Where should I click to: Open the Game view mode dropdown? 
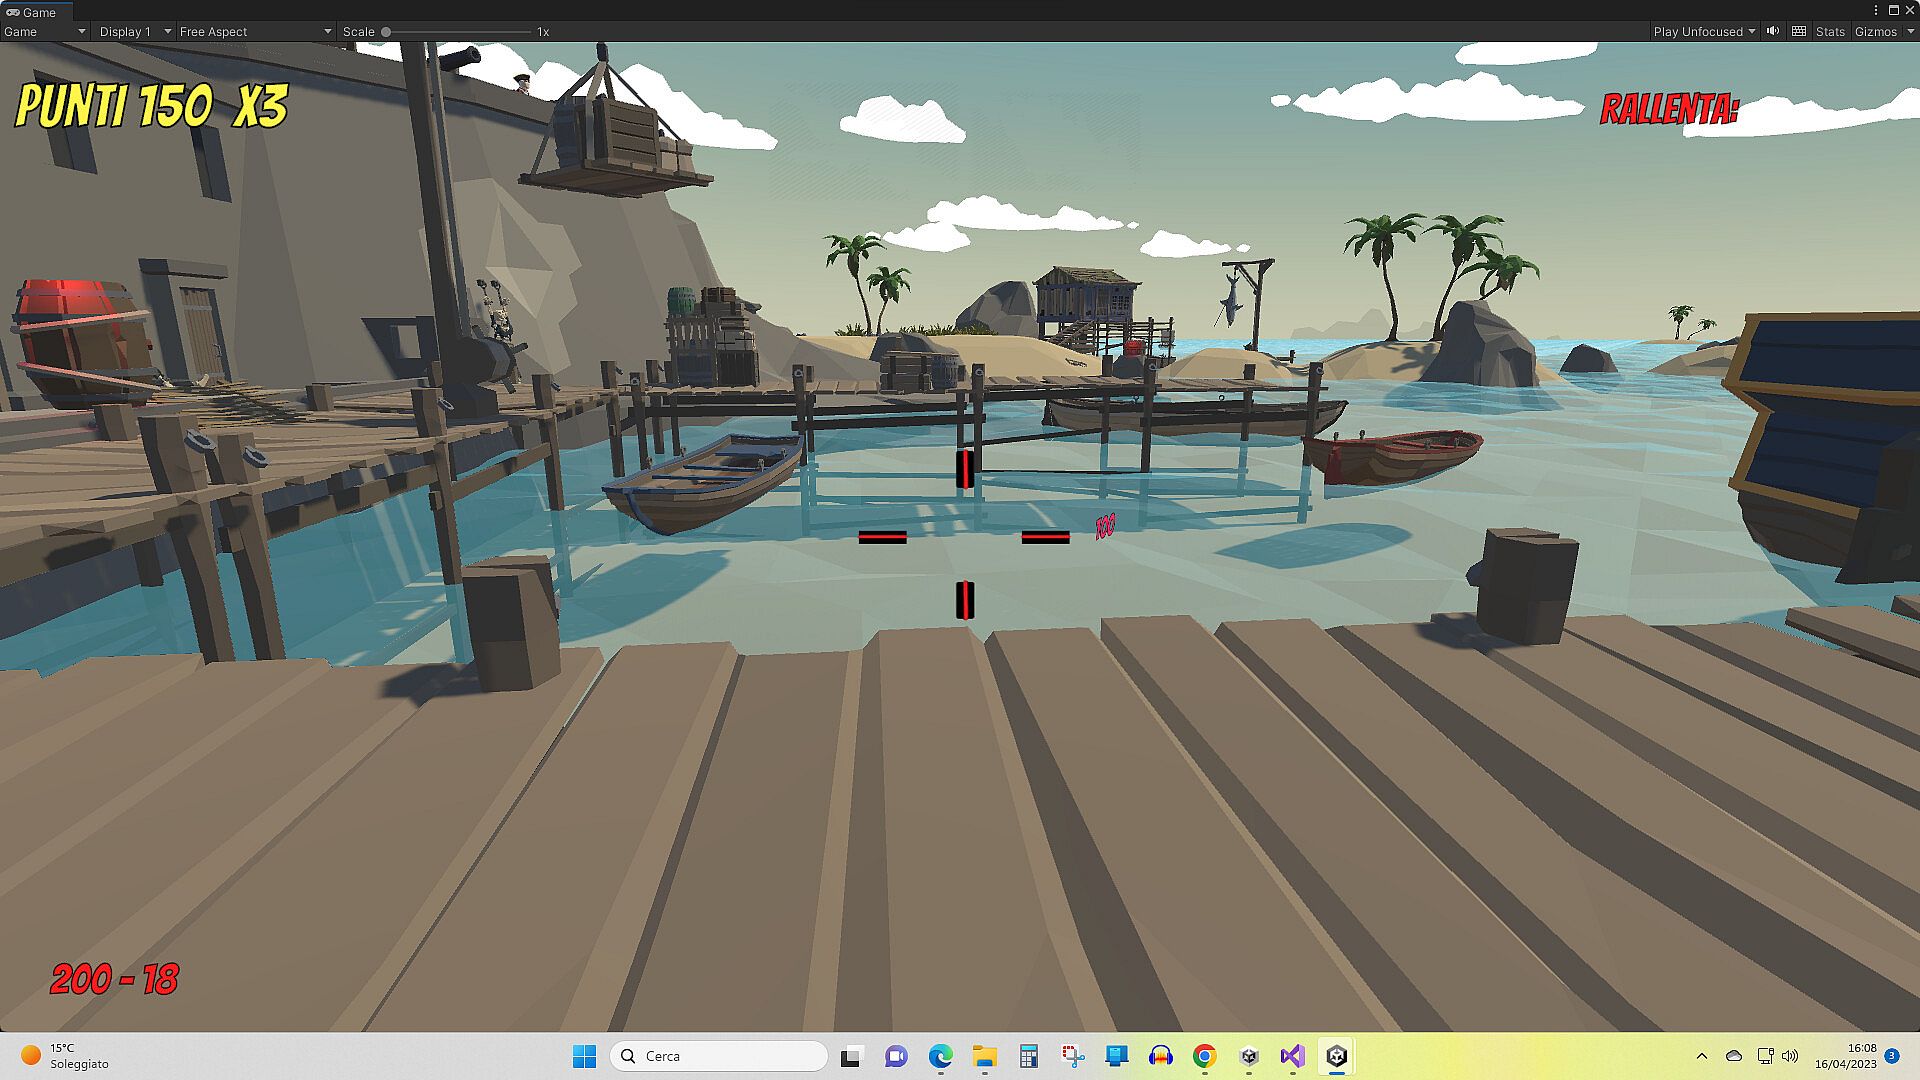(x=45, y=31)
